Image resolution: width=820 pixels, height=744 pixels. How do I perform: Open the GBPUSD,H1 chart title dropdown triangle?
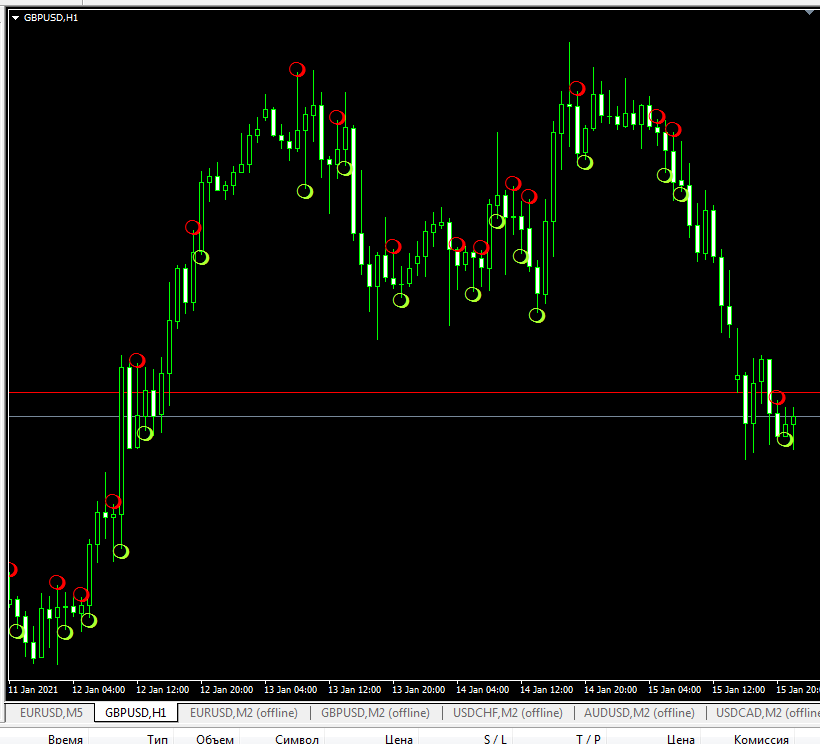point(15,18)
